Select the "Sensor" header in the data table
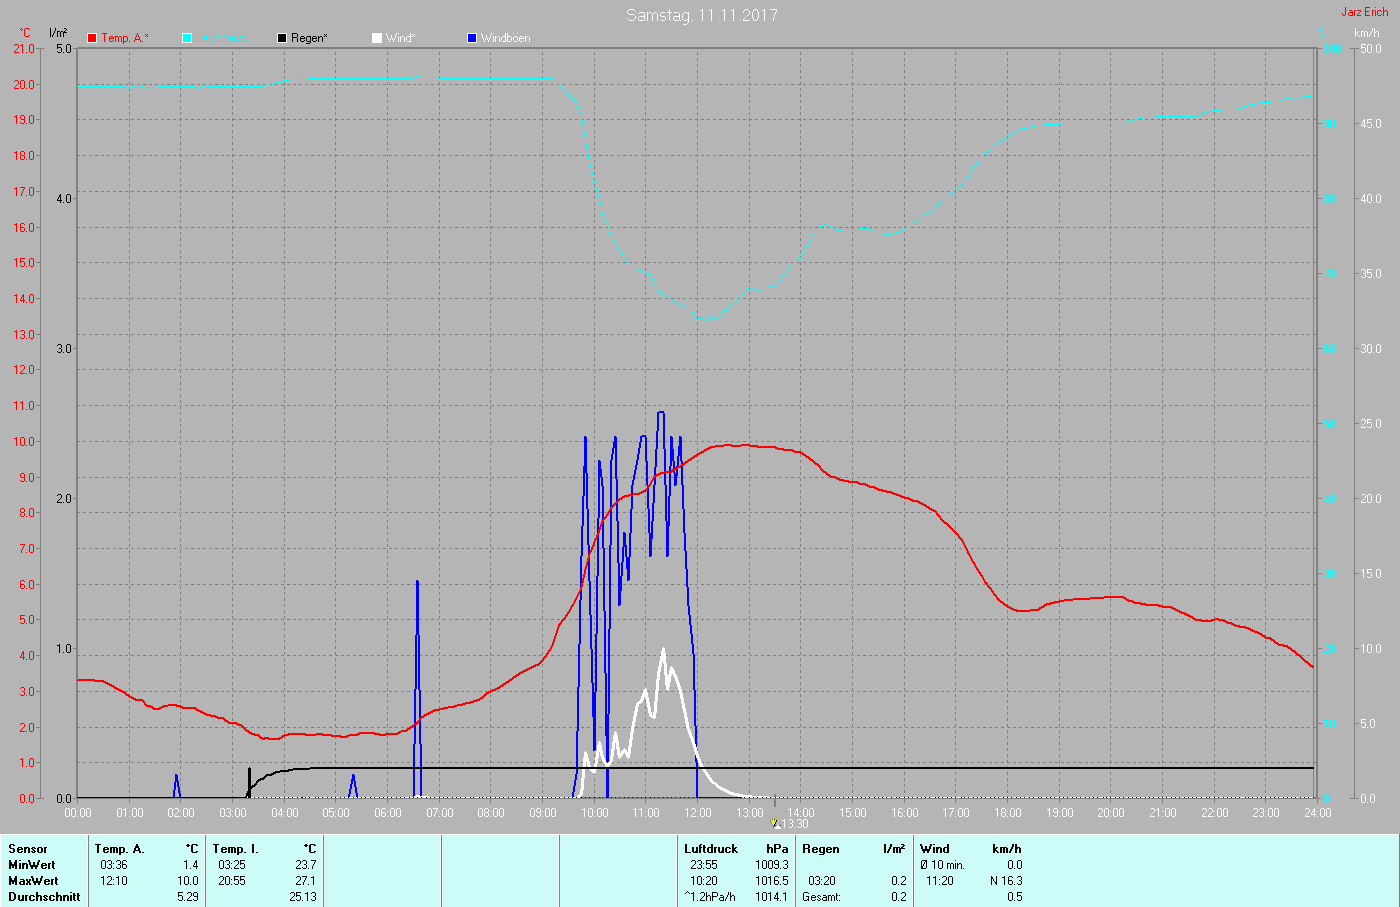The width and height of the screenshot is (1400, 907). point(28,849)
